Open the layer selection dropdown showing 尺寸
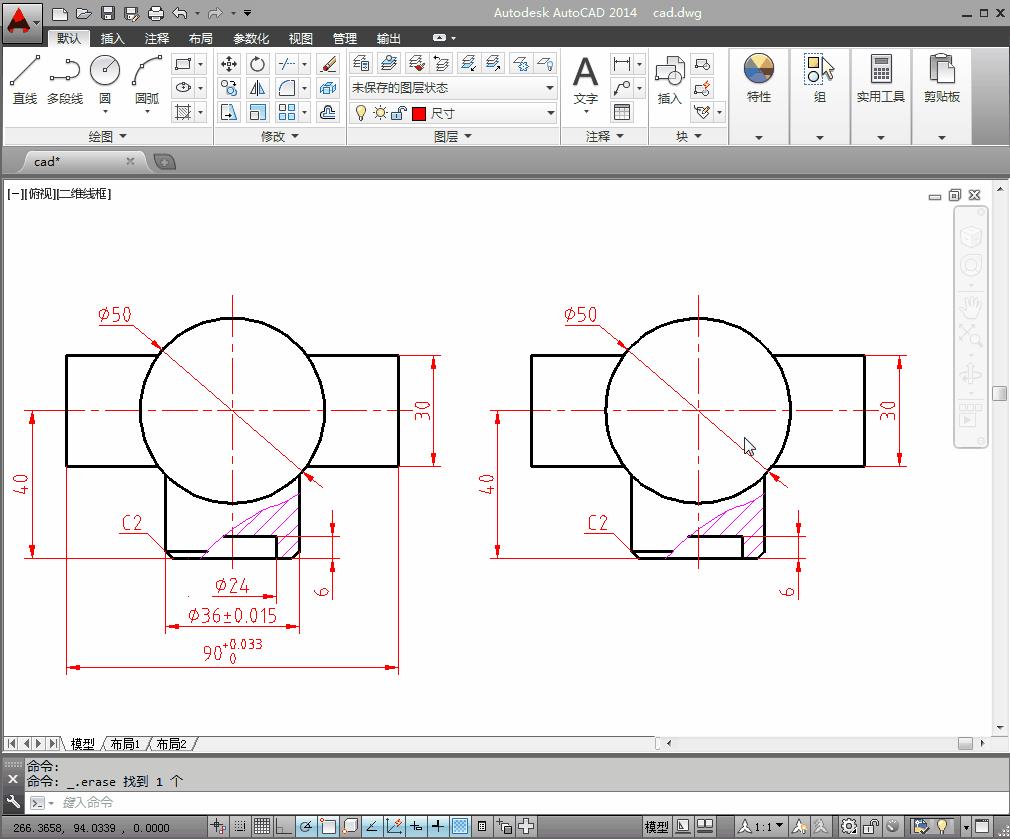 pyautogui.click(x=549, y=113)
